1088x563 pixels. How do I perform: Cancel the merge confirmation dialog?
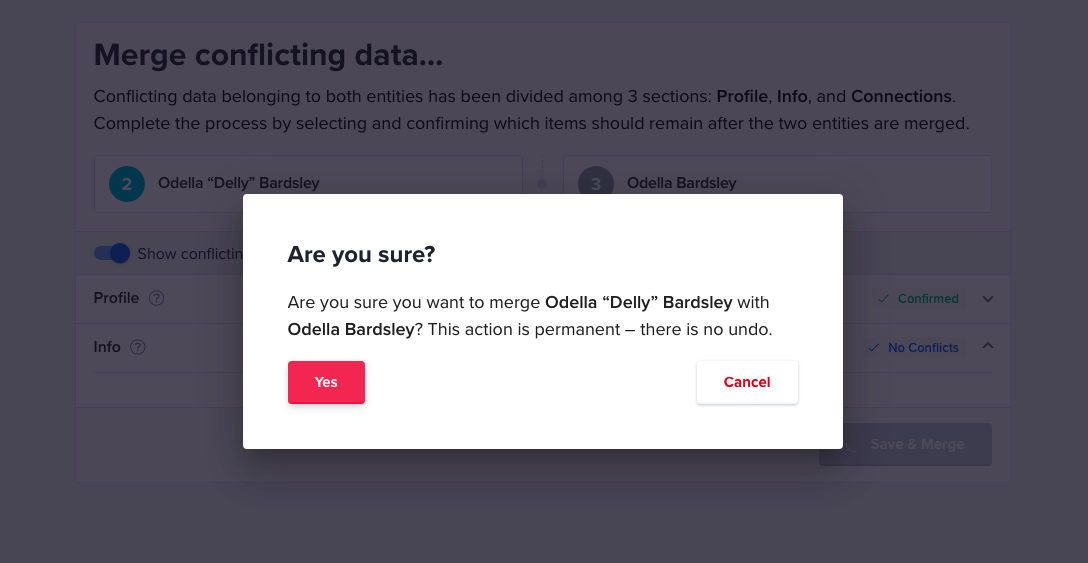[747, 382]
